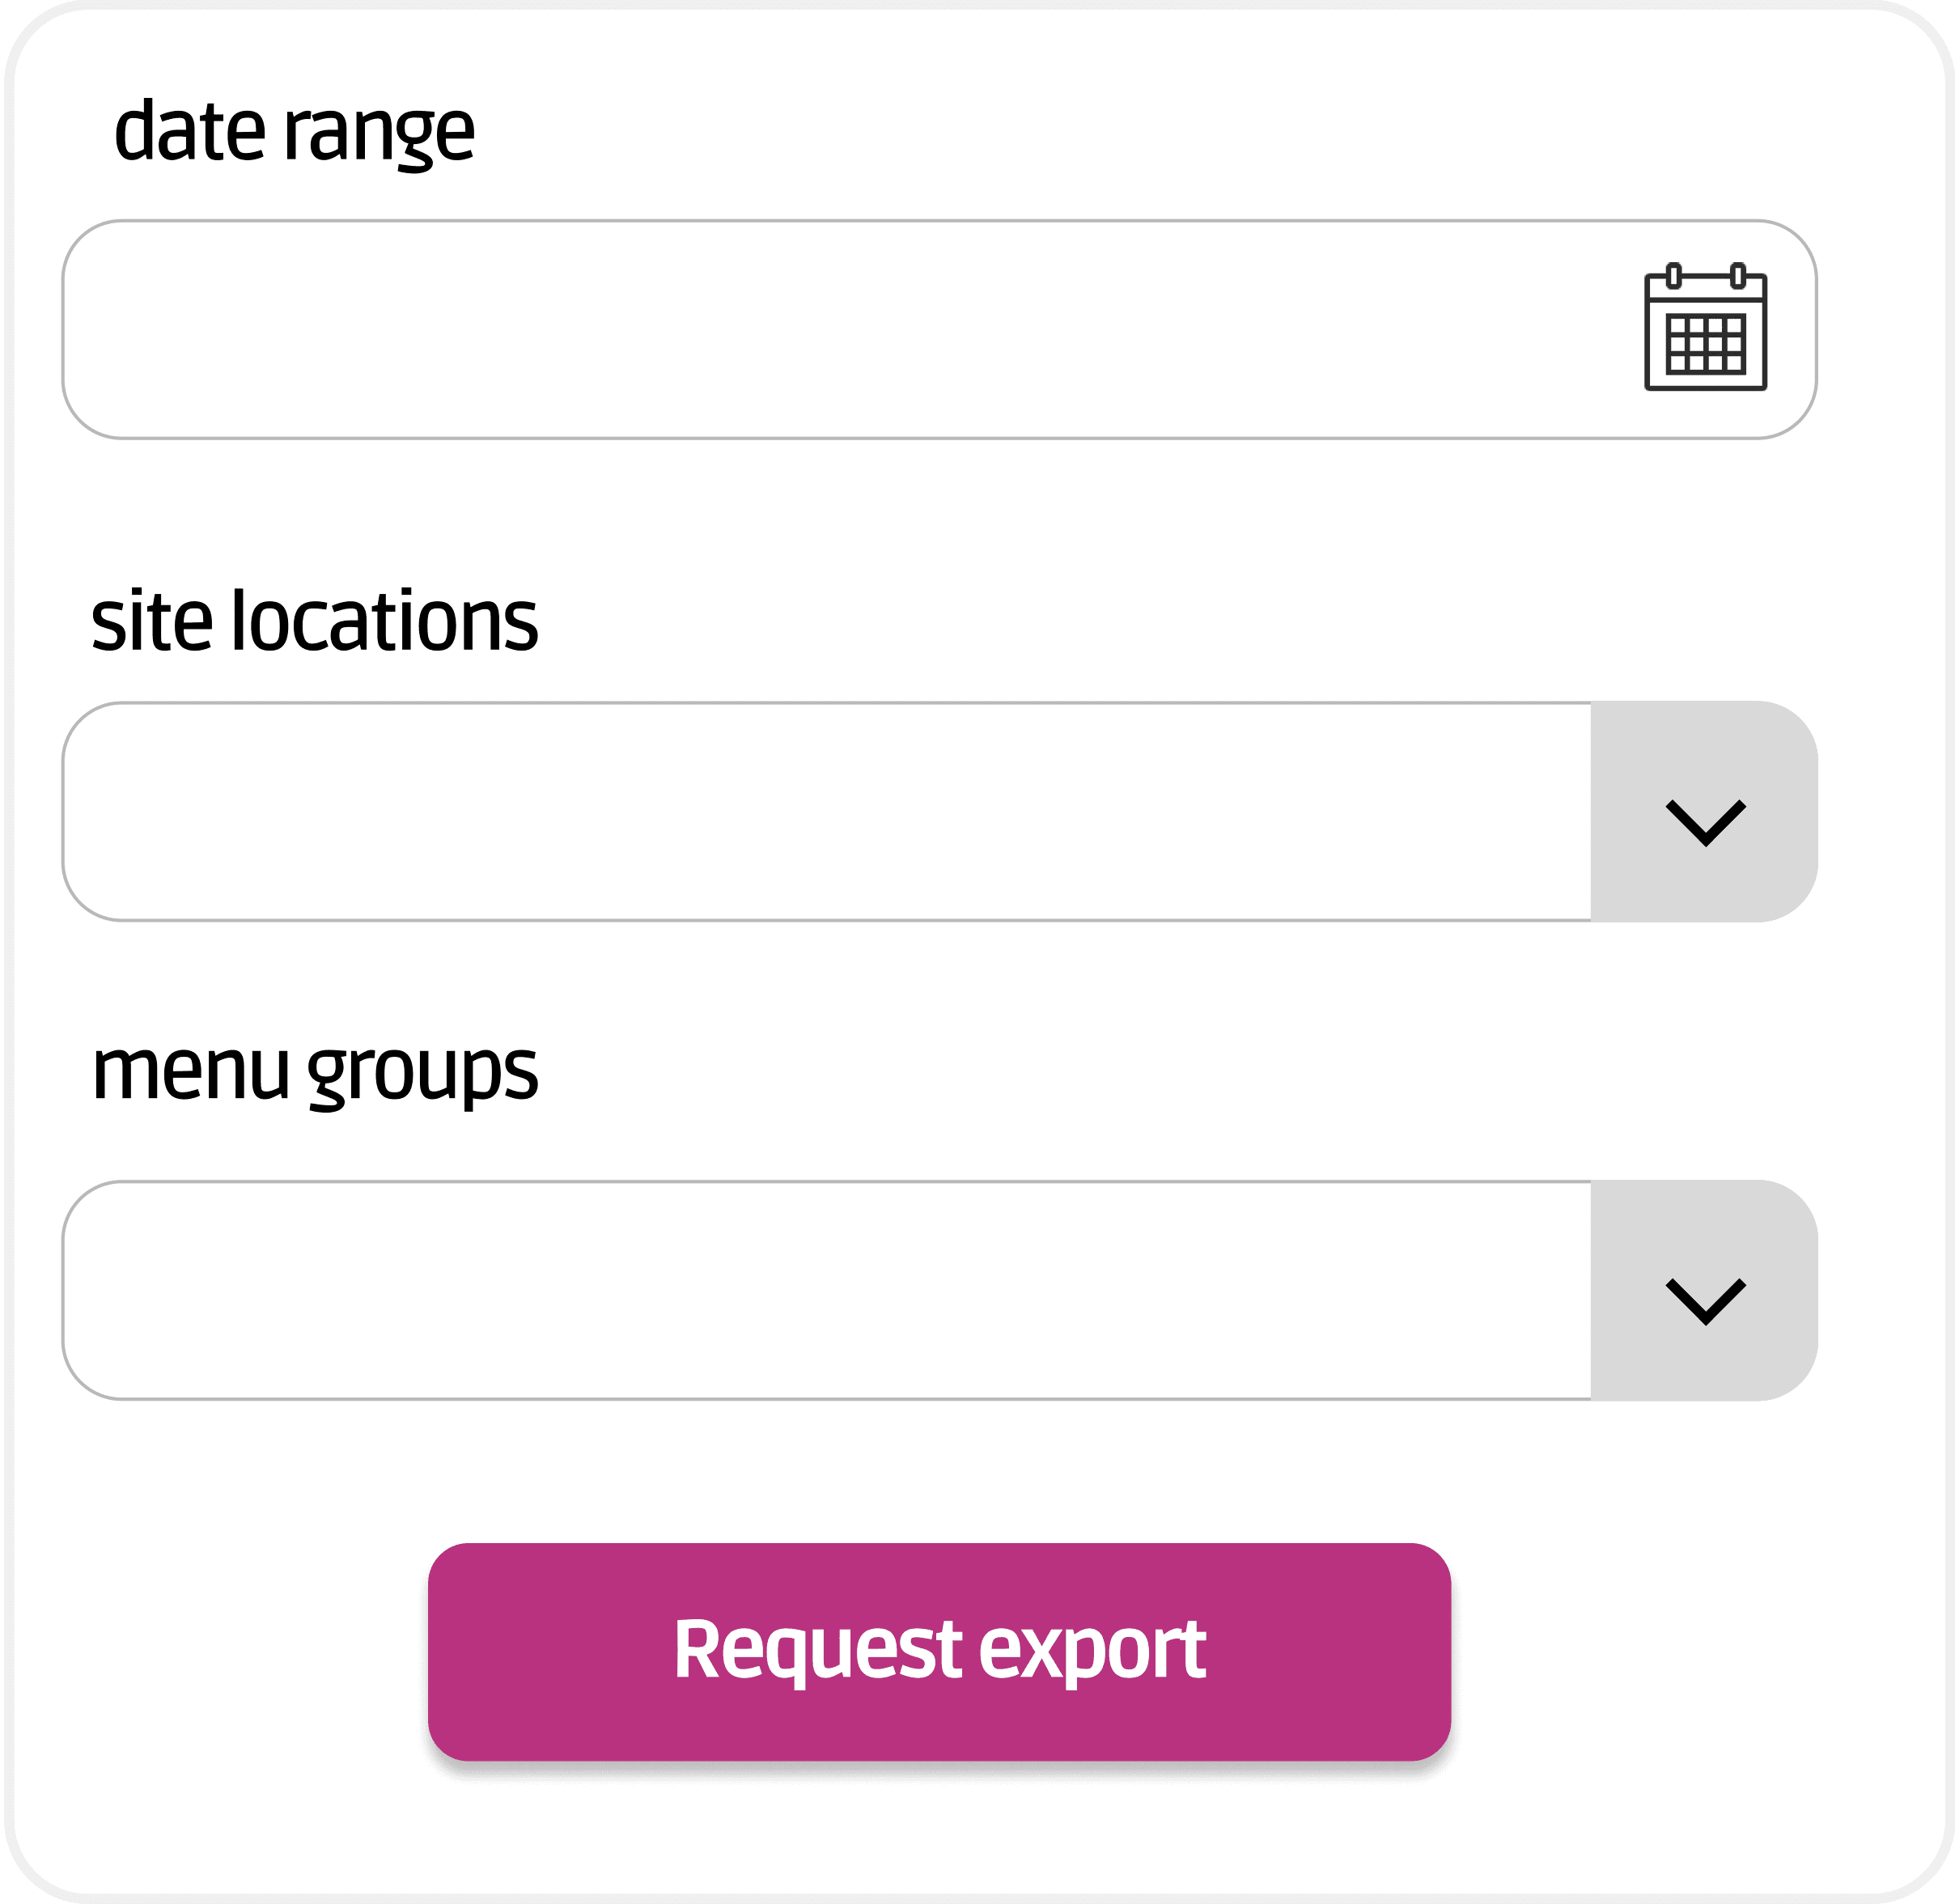Show site location options list
This screenshot has width=1955, height=1904.
pyautogui.click(x=939, y=811)
